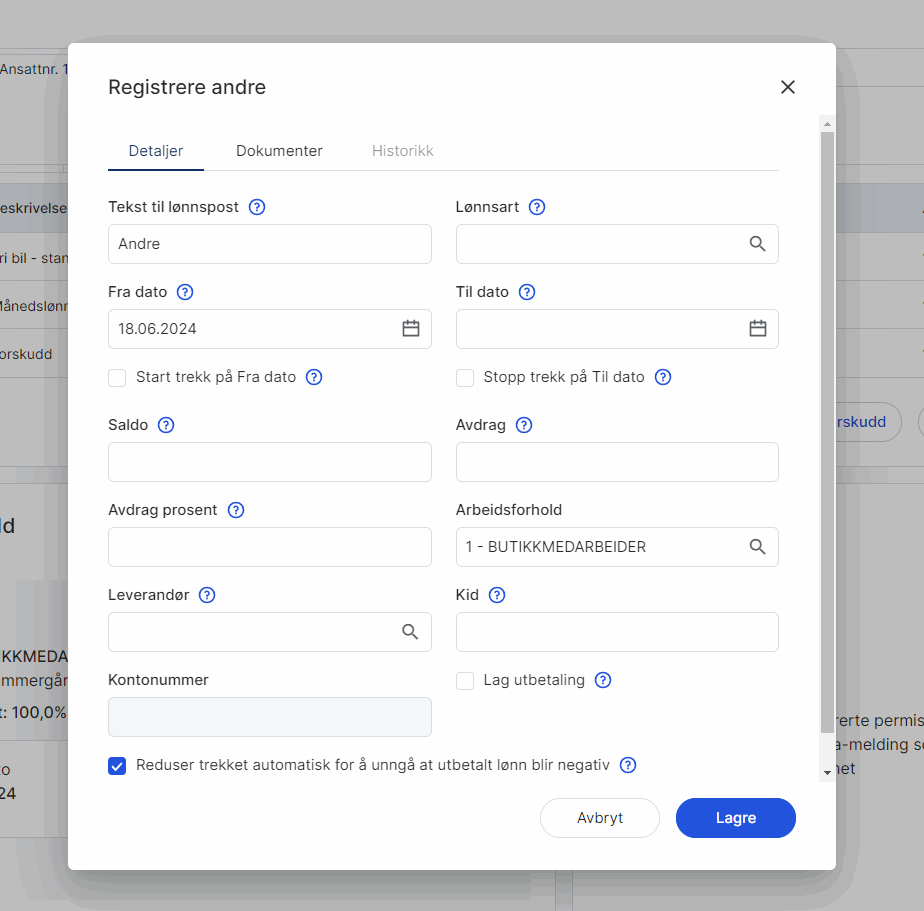Enable Stopp trekk på Til dato checkbox
Screen dimensions: 924x911
465,378
